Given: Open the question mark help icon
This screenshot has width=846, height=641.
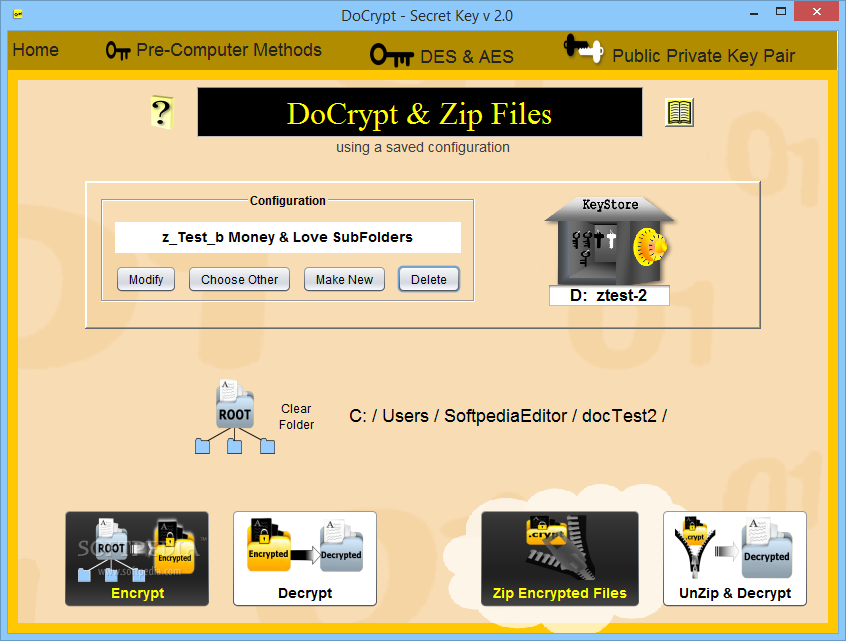Looking at the screenshot, I should 162,112.
